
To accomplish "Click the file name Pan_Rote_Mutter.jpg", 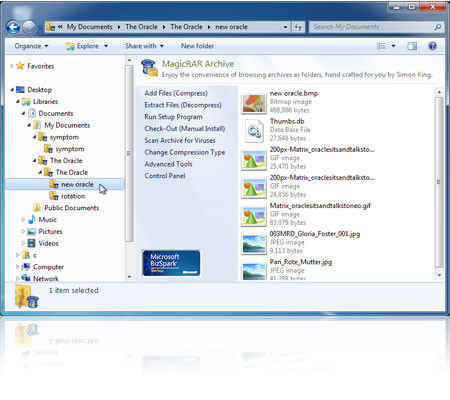I will 301,262.
